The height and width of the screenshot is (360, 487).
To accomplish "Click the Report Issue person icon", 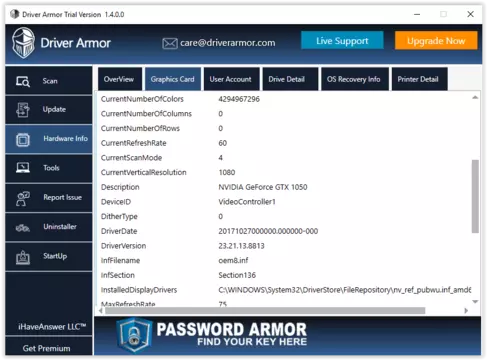I will tap(23, 198).
